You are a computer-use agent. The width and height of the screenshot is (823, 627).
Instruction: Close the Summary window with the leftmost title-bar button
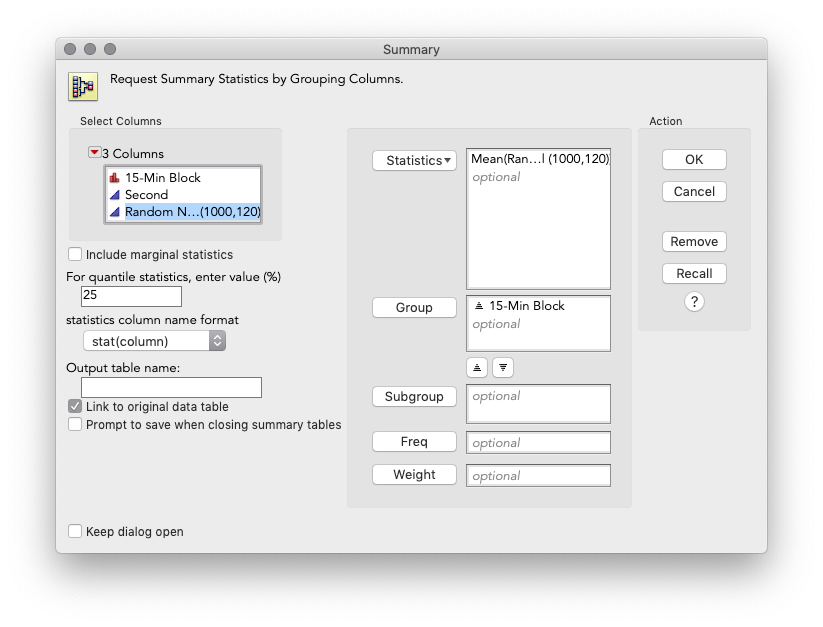(70, 49)
